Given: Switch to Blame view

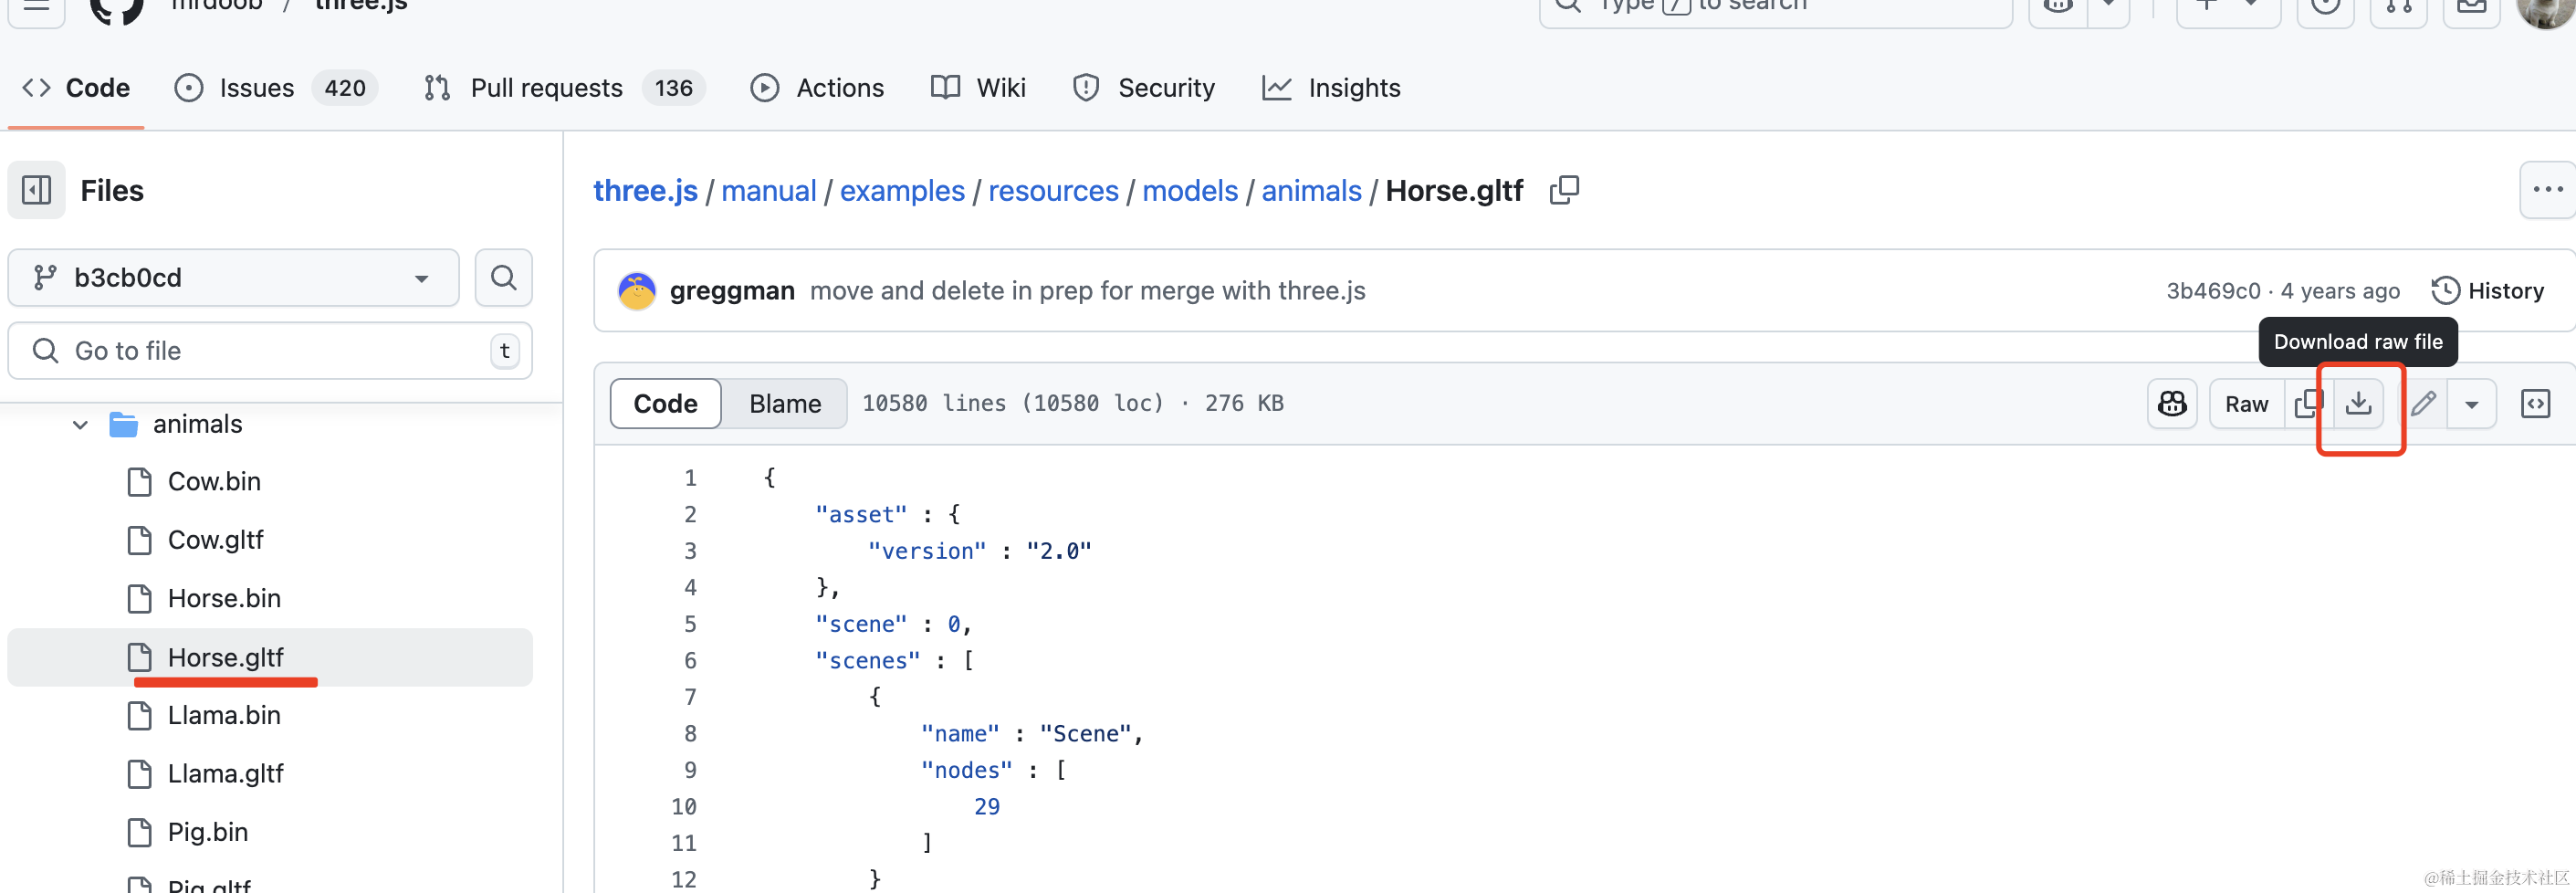Looking at the screenshot, I should 785,404.
